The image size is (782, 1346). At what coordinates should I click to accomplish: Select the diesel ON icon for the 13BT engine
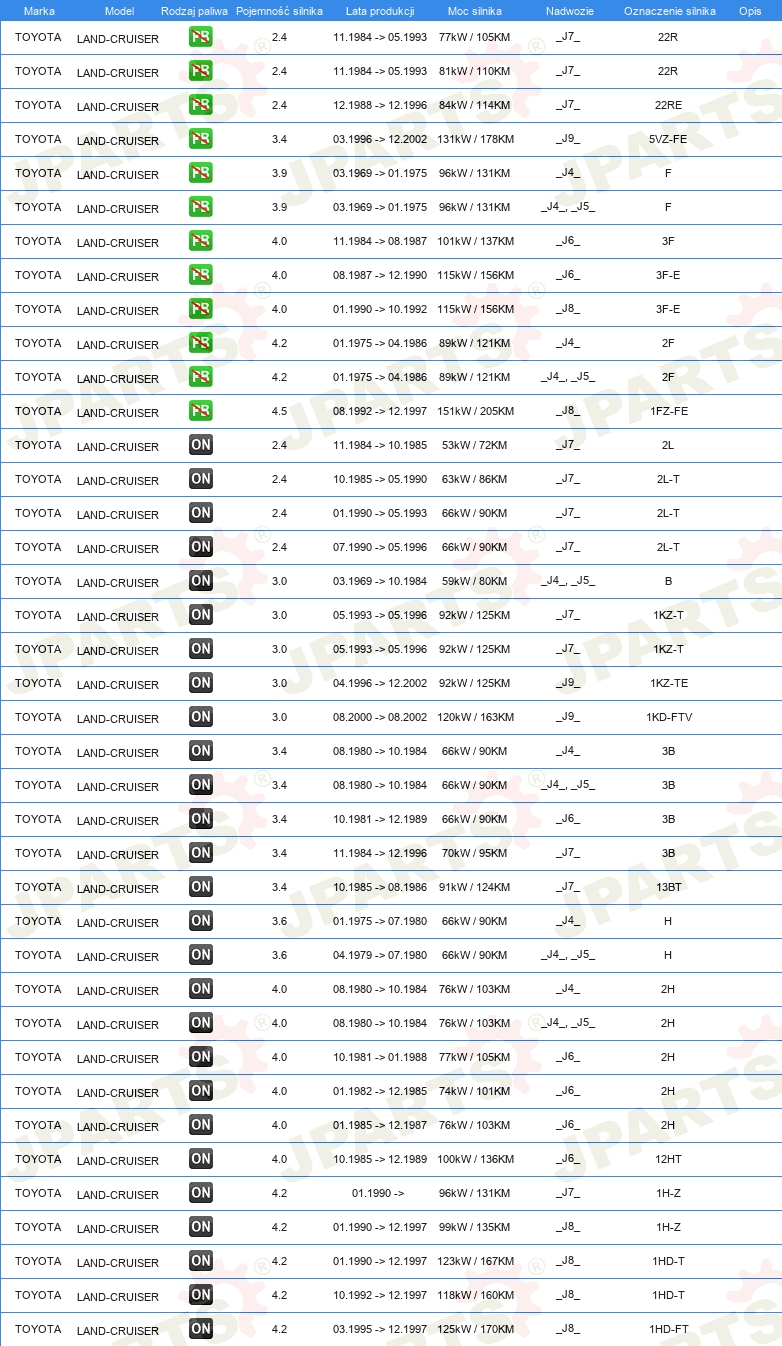pos(201,887)
